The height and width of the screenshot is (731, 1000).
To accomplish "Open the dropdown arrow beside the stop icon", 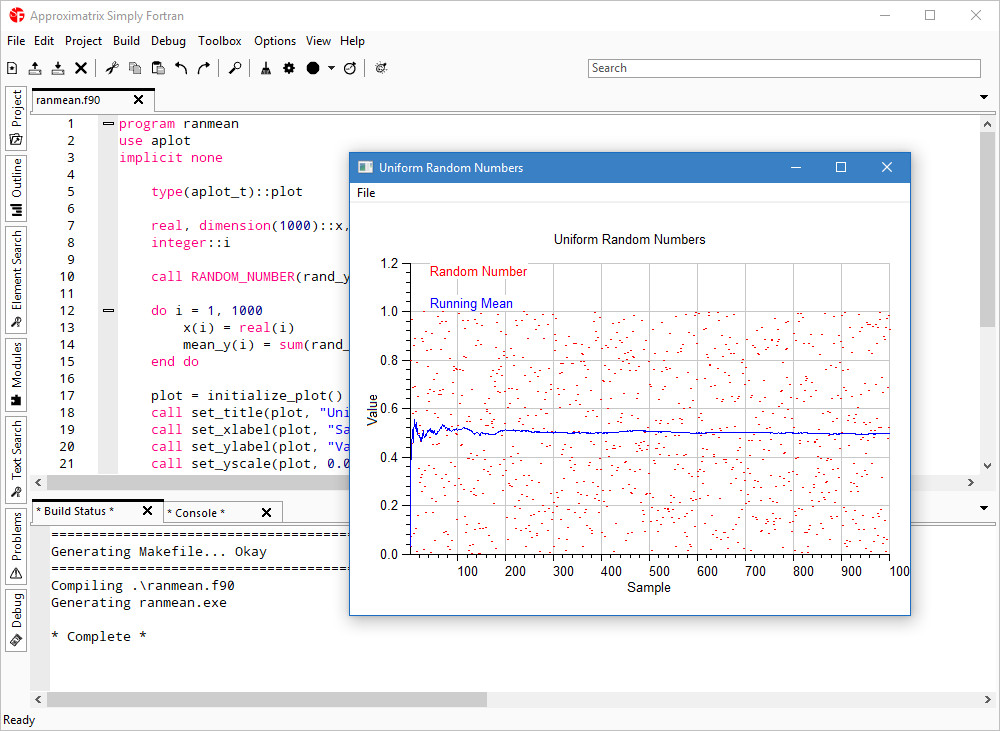I will [331, 68].
